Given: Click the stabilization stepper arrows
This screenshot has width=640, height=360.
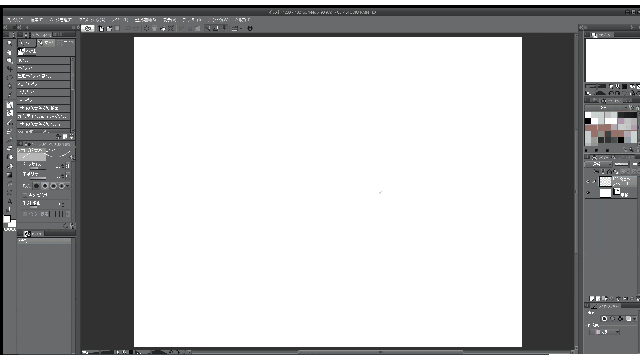Looking at the screenshot, I should pos(62,204).
